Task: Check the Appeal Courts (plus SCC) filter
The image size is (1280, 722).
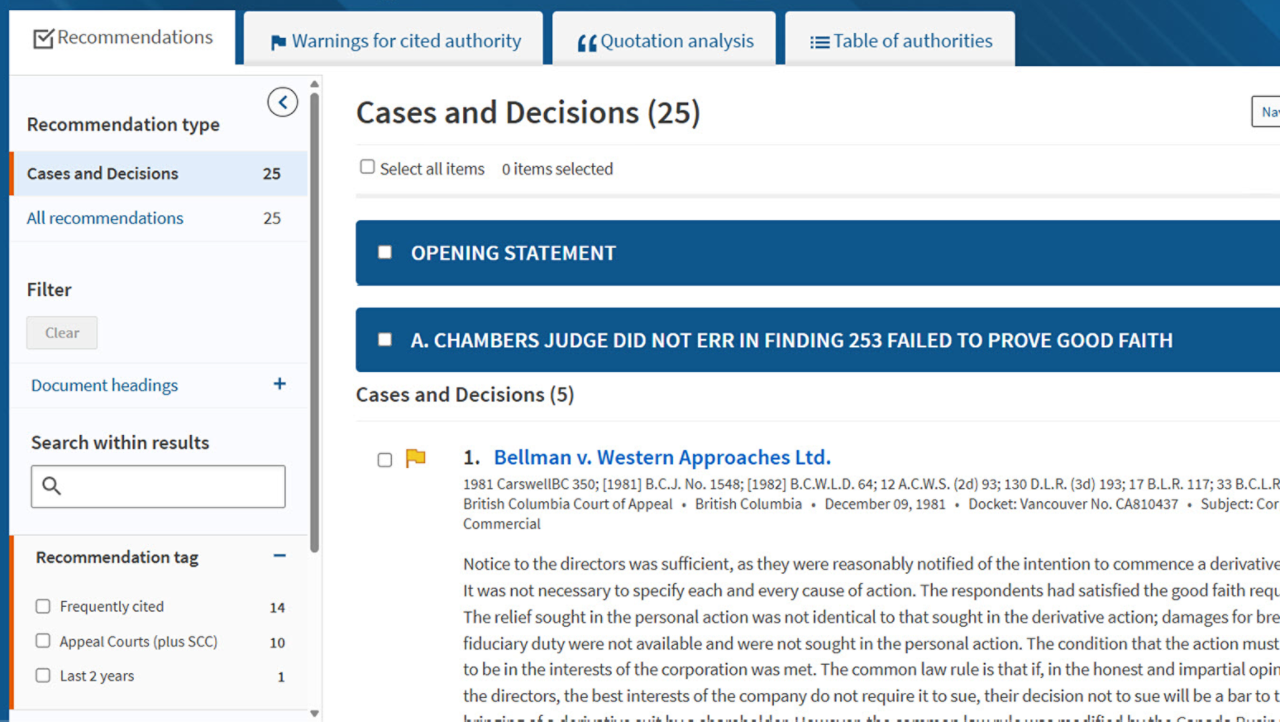Action: (43, 641)
